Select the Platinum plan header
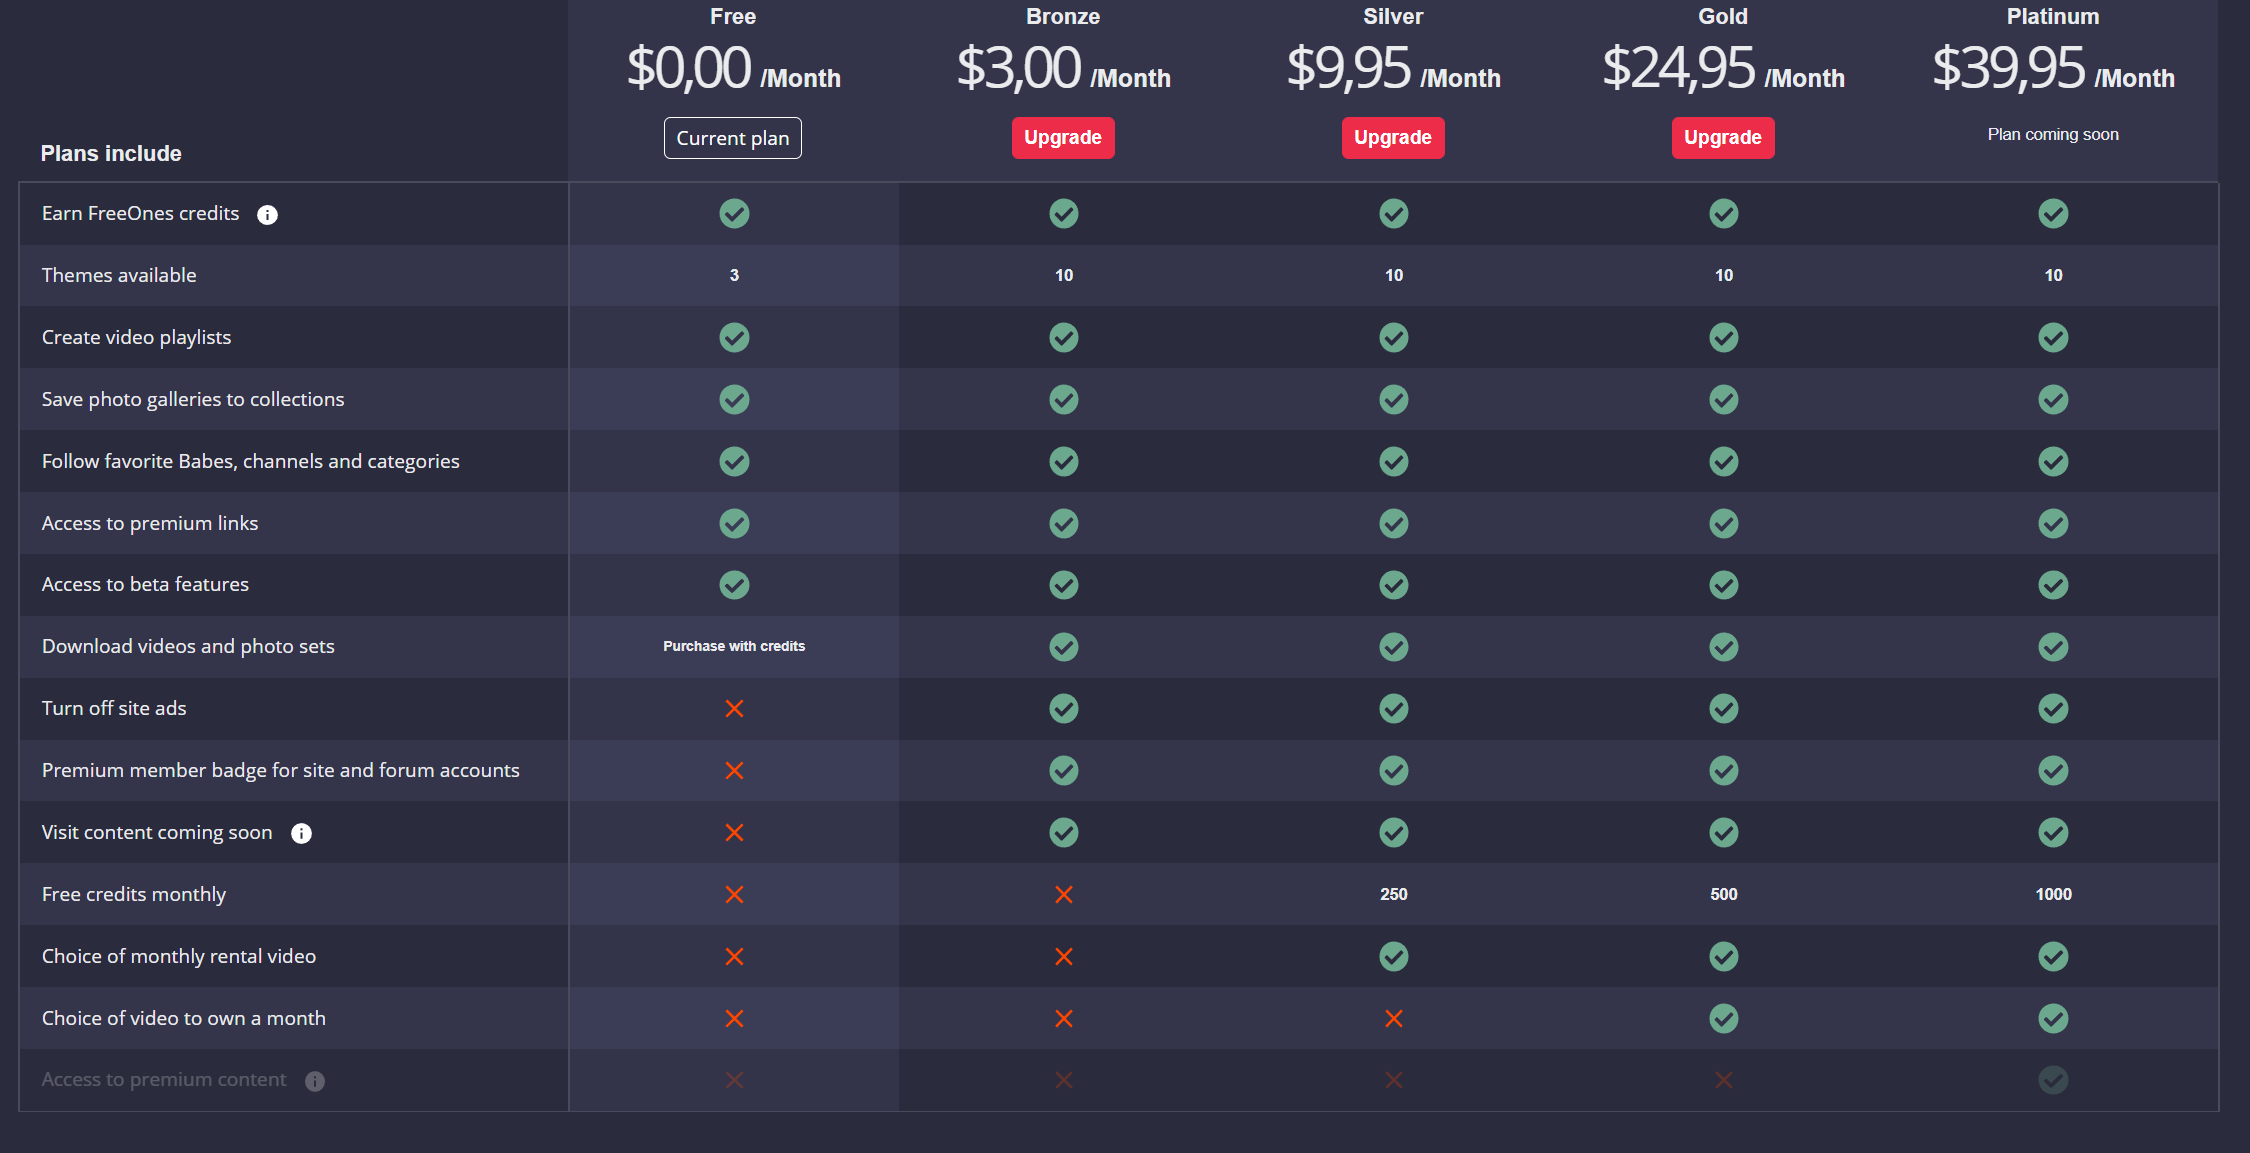This screenshot has height=1153, width=2250. 2052,17
